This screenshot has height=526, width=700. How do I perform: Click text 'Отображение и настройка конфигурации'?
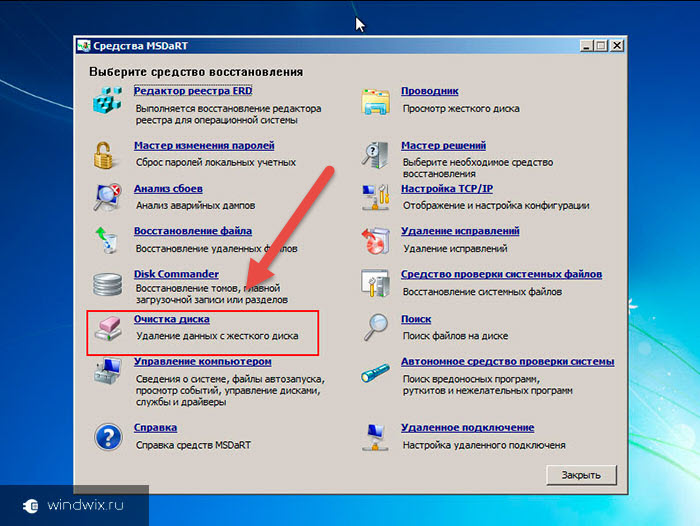click(x=496, y=205)
